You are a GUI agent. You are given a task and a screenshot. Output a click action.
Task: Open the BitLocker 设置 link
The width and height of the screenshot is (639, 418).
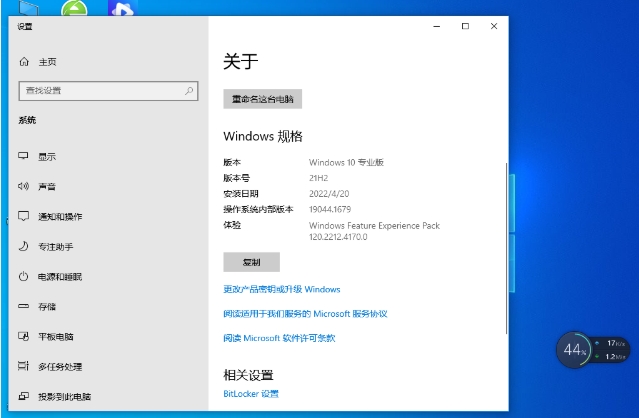click(251, 394)
